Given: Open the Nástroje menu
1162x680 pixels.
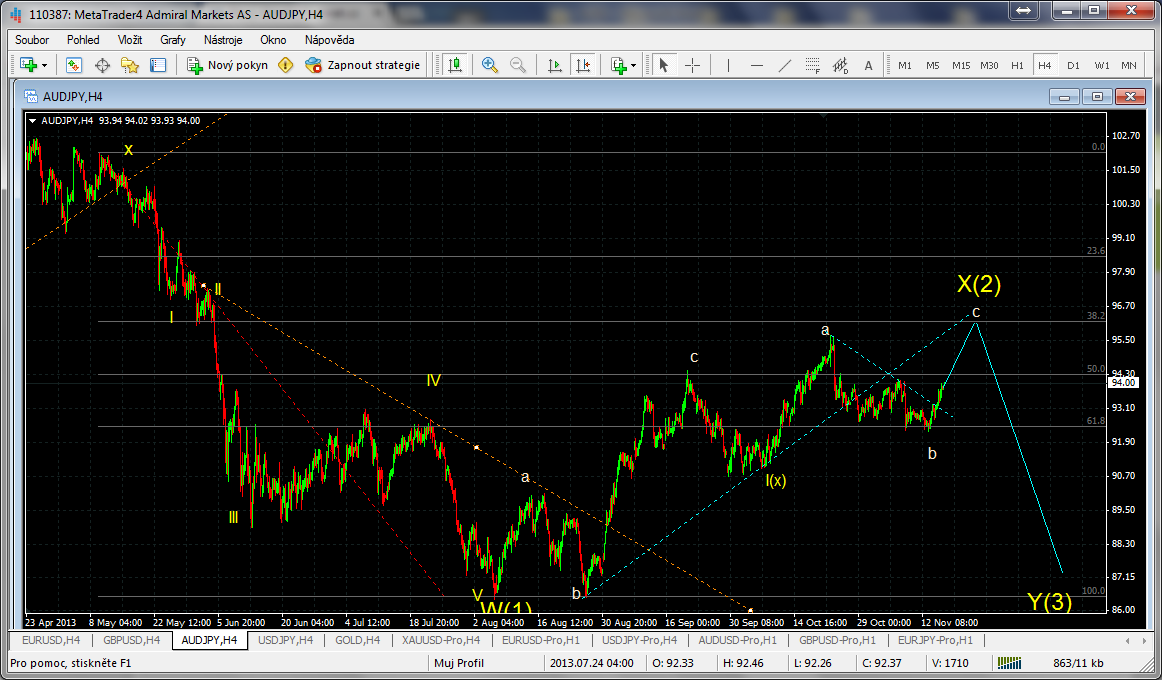Looking at the screenshot, I should pyautogui.click(x=223, y=40).
